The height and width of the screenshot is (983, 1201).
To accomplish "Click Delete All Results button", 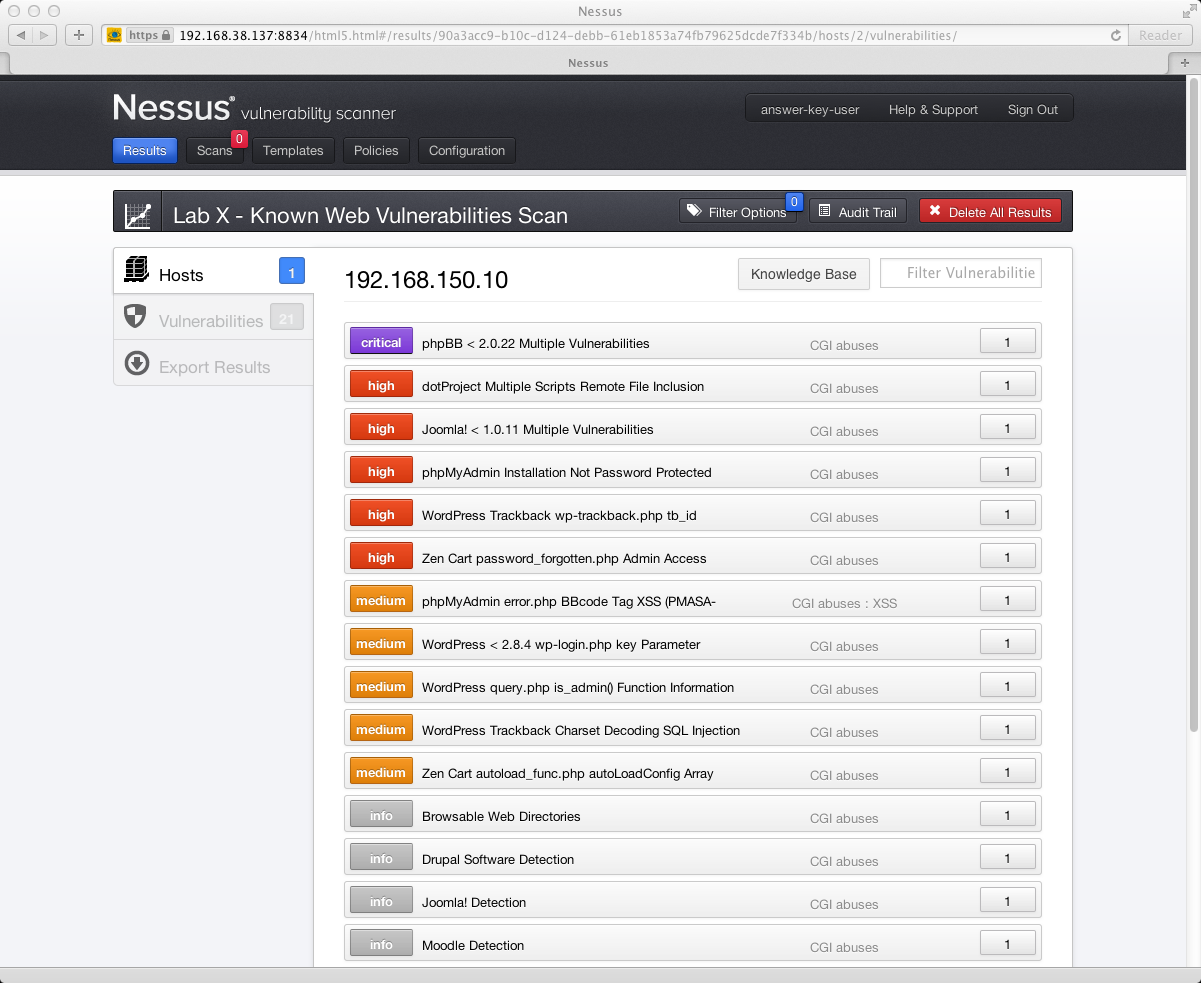I will (990, 211).
